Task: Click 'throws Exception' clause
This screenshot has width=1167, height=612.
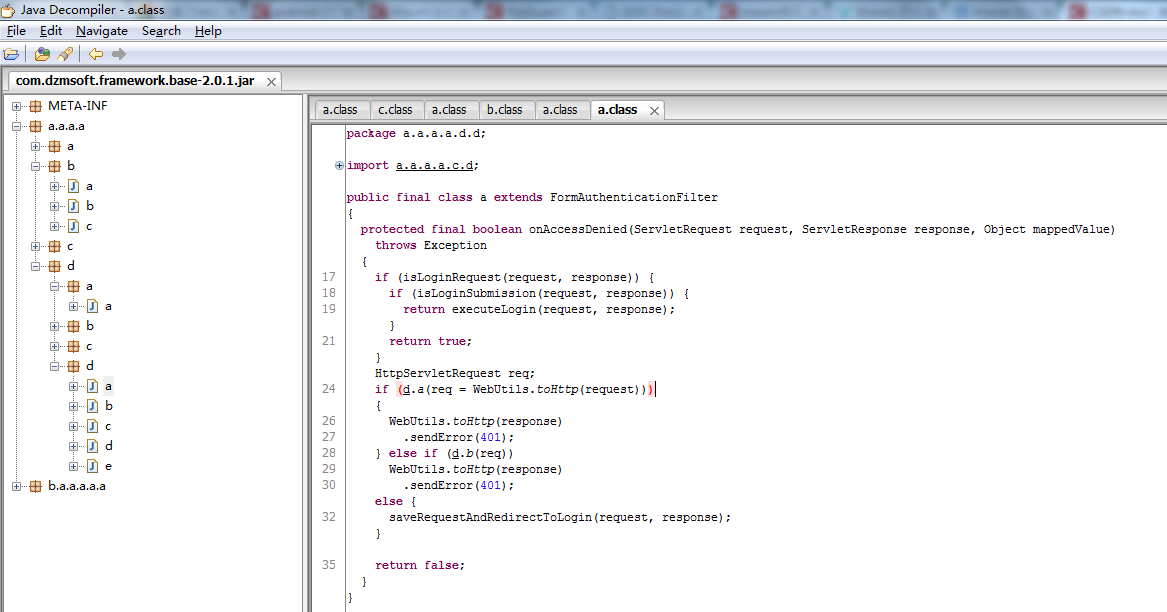Action: 431,246
